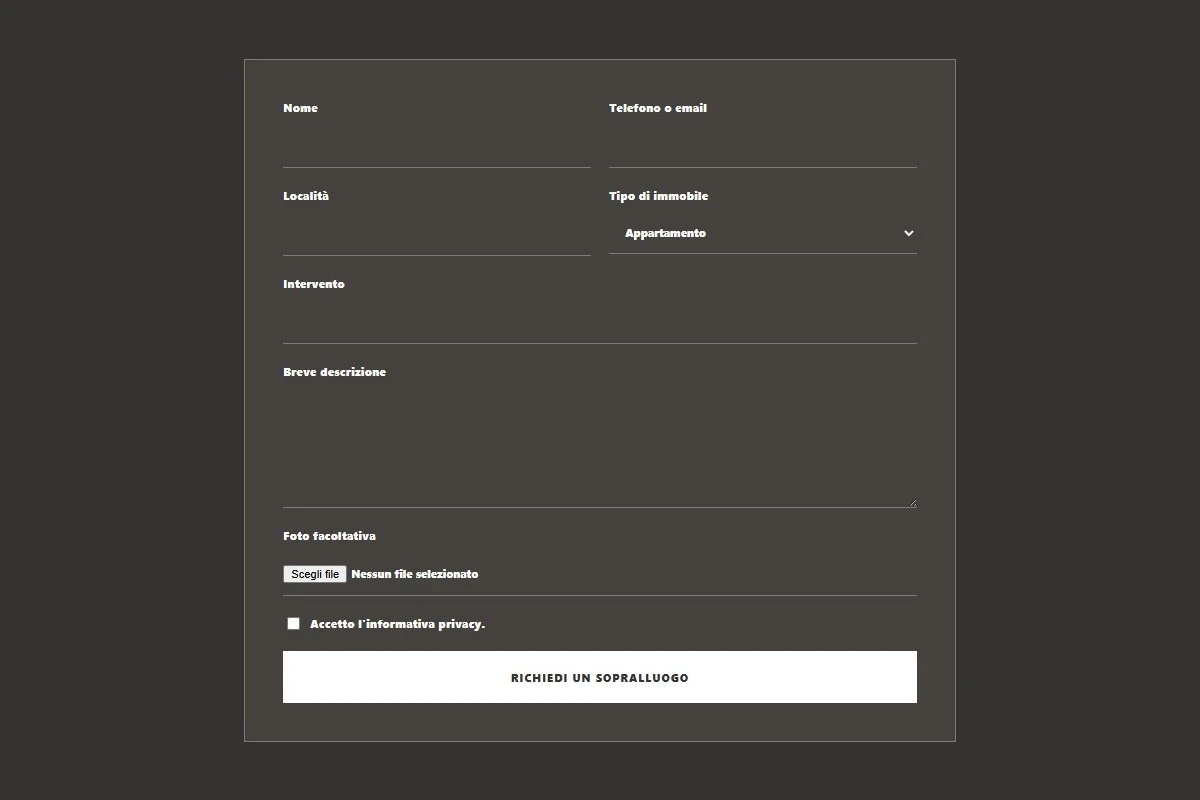Click the 'Accetto l'informativa privacy.' label
The image size is (1200, 800).
click(x=397, y=624)
